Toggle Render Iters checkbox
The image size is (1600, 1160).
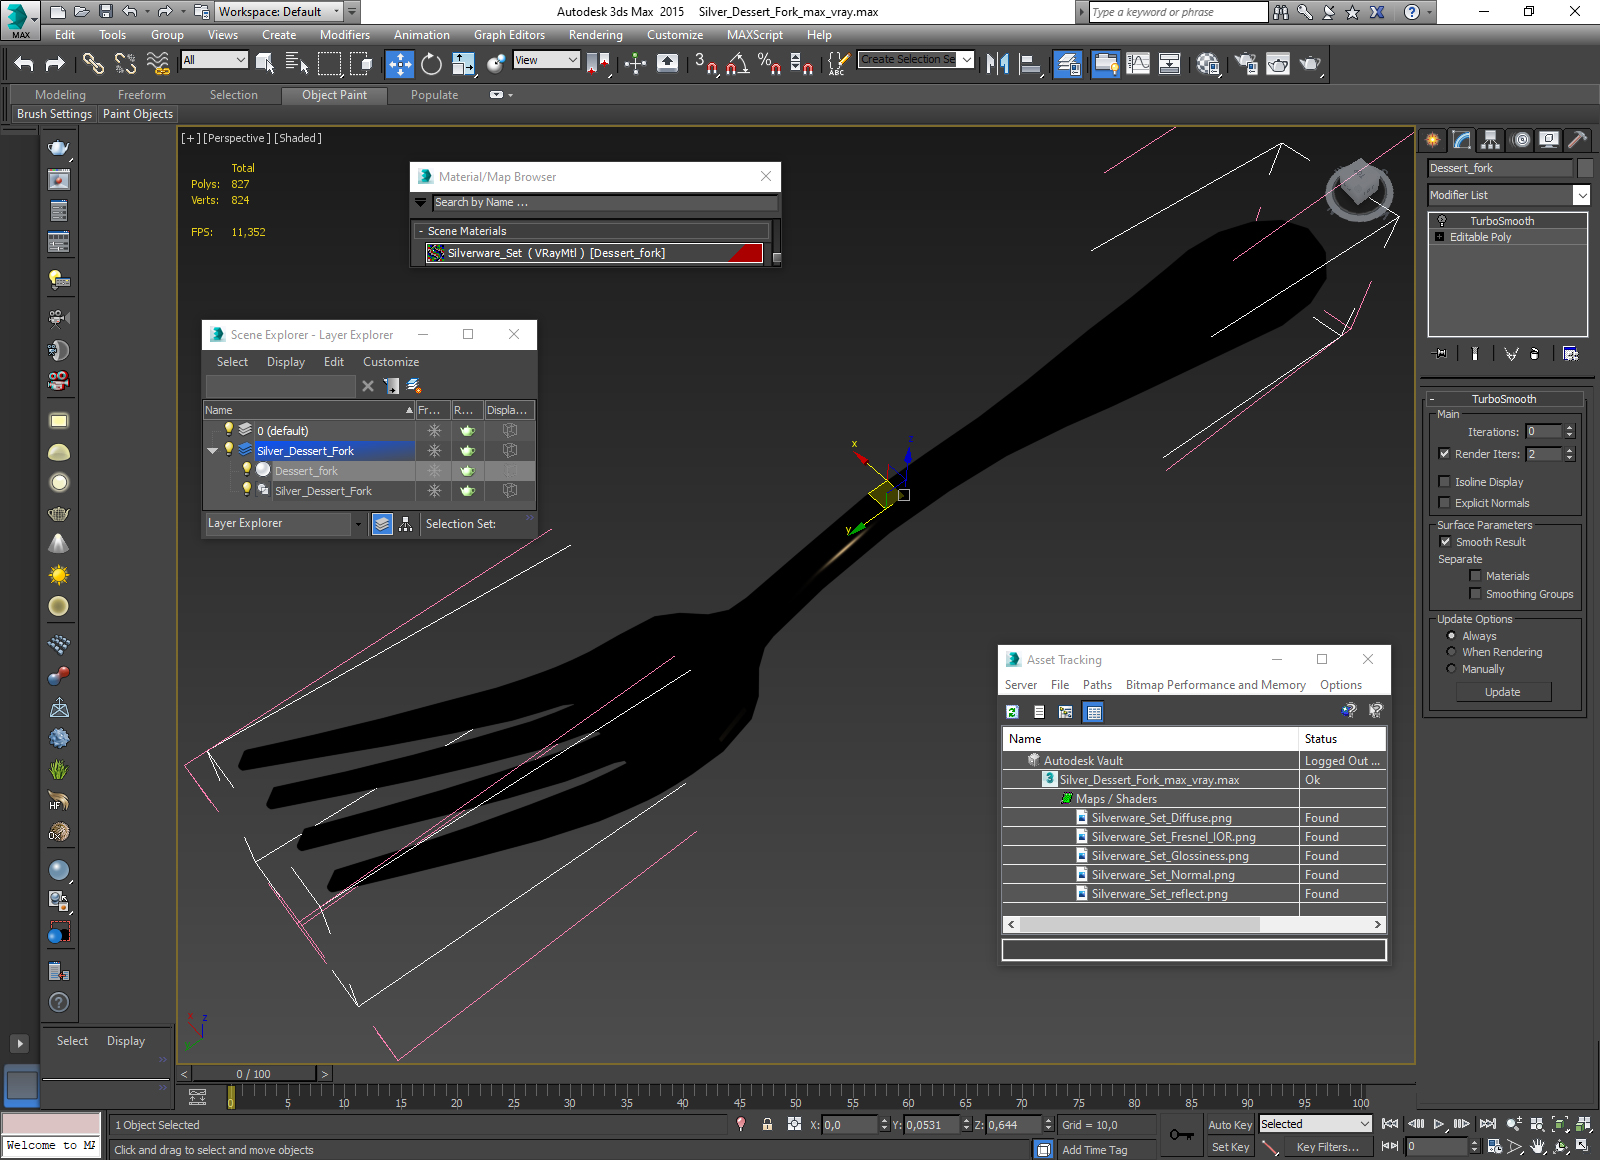pos(1444,454)
